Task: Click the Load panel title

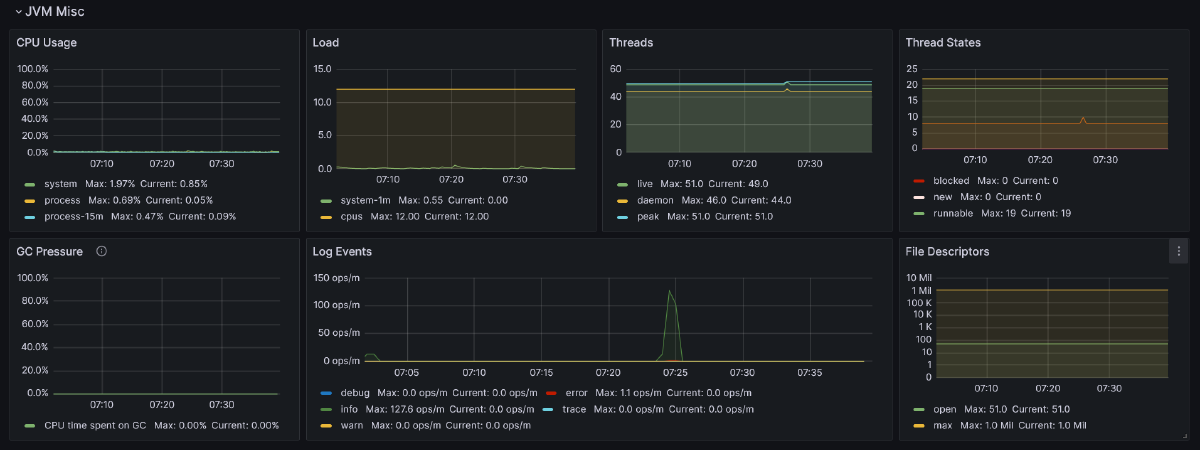Action: tap(325, 43)
